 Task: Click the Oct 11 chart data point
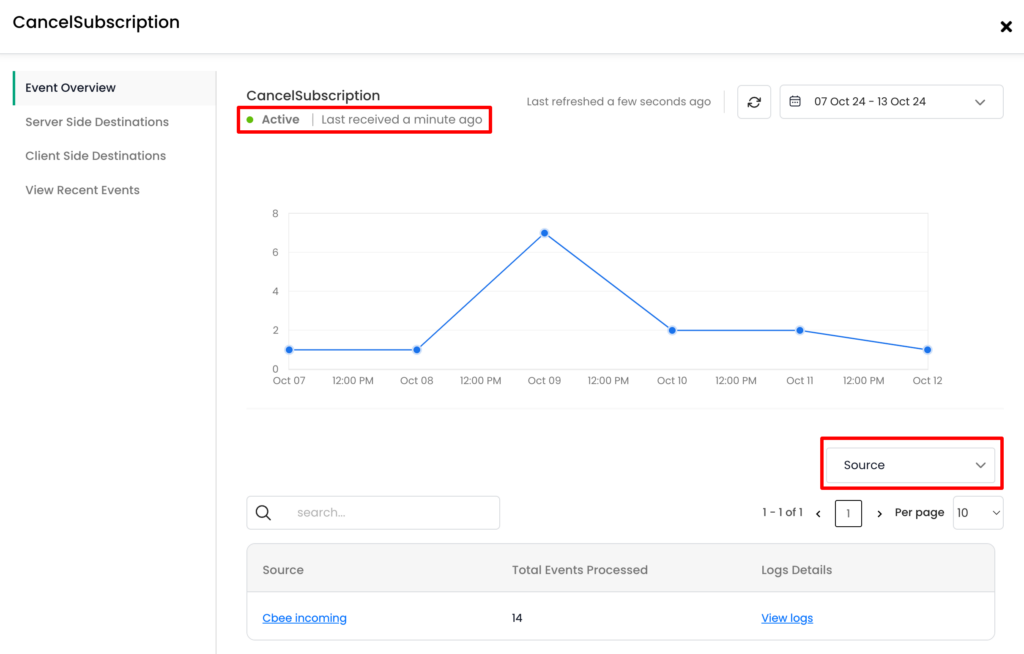coord(799,331)
